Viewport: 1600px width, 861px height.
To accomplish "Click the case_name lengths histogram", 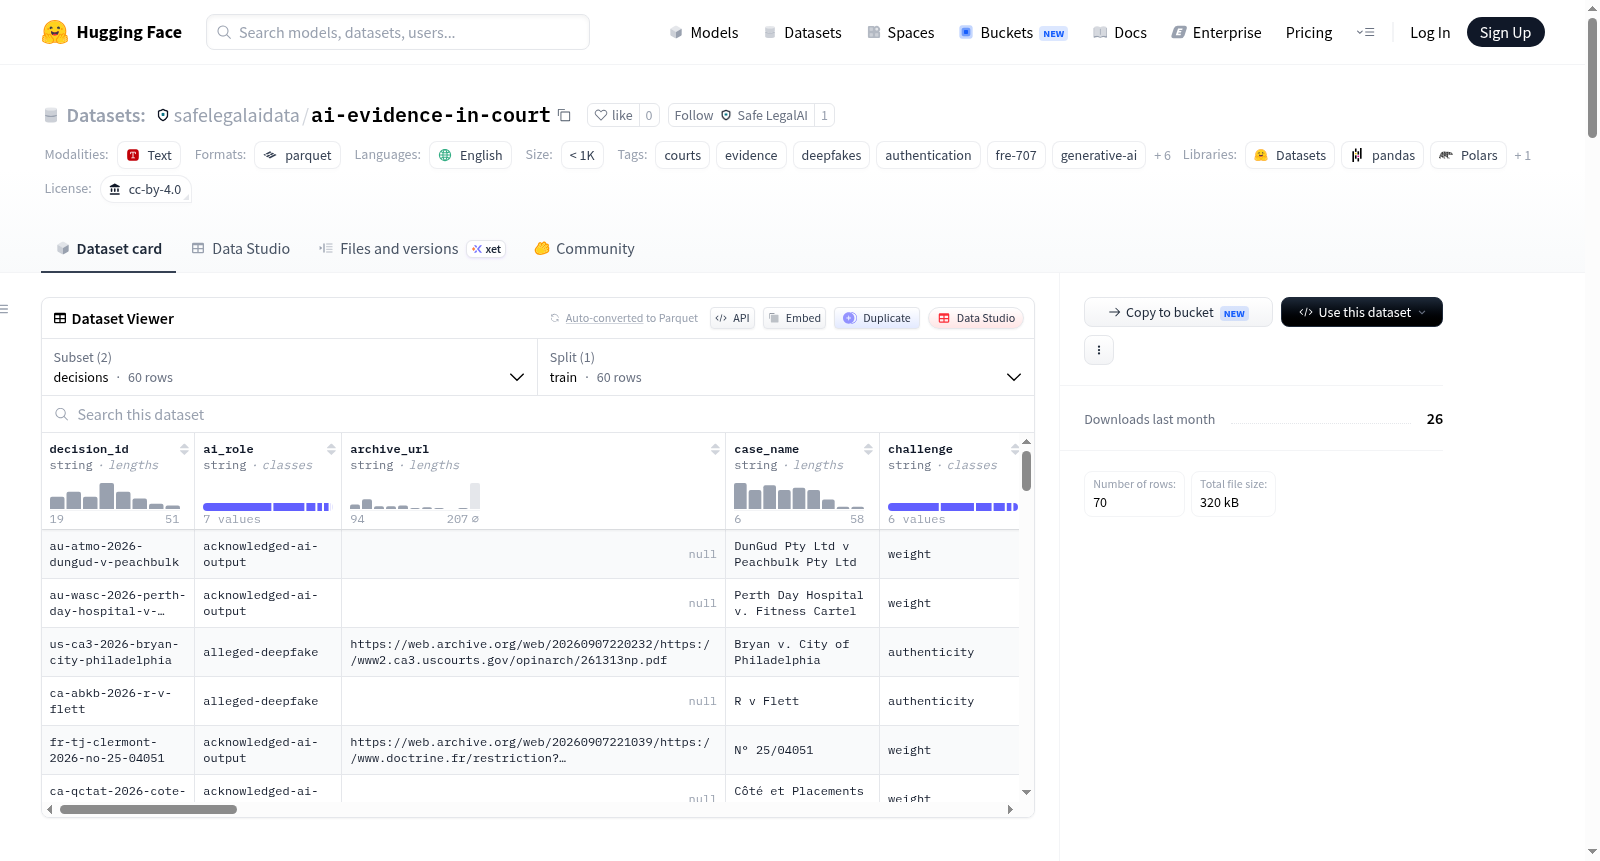I will click(799, 496).
